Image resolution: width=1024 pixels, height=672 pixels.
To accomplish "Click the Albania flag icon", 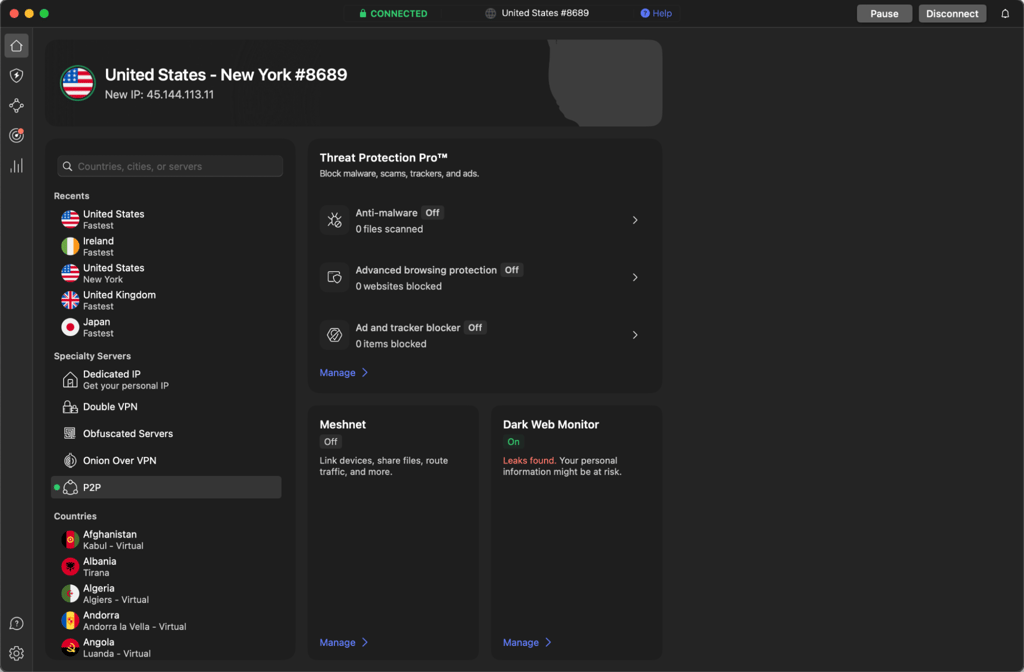I will [x=70, y=567].
